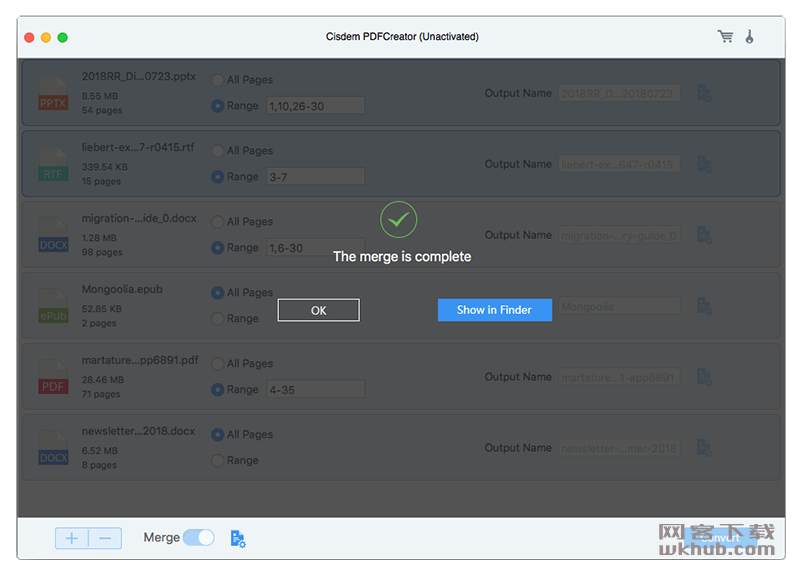Image resolution: width=800 pixels, height=575 pixels.
Task: Click output name field migration-...ry-guide_0
Action: pos(619,235)
